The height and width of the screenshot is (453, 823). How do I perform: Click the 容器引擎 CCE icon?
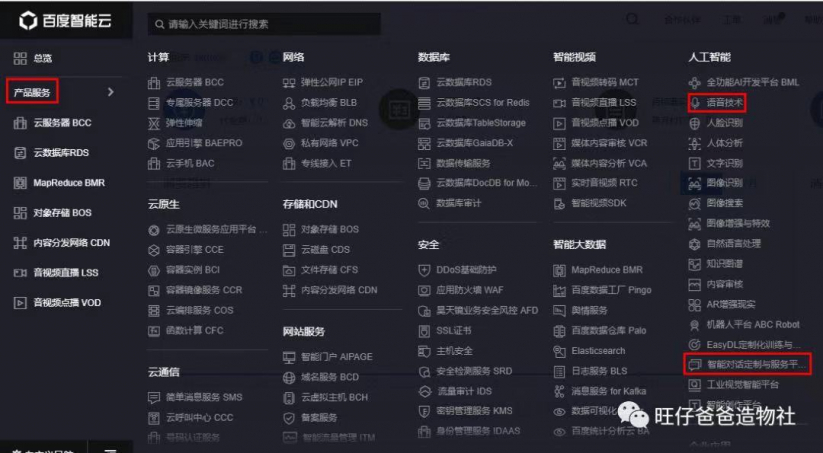154,250
